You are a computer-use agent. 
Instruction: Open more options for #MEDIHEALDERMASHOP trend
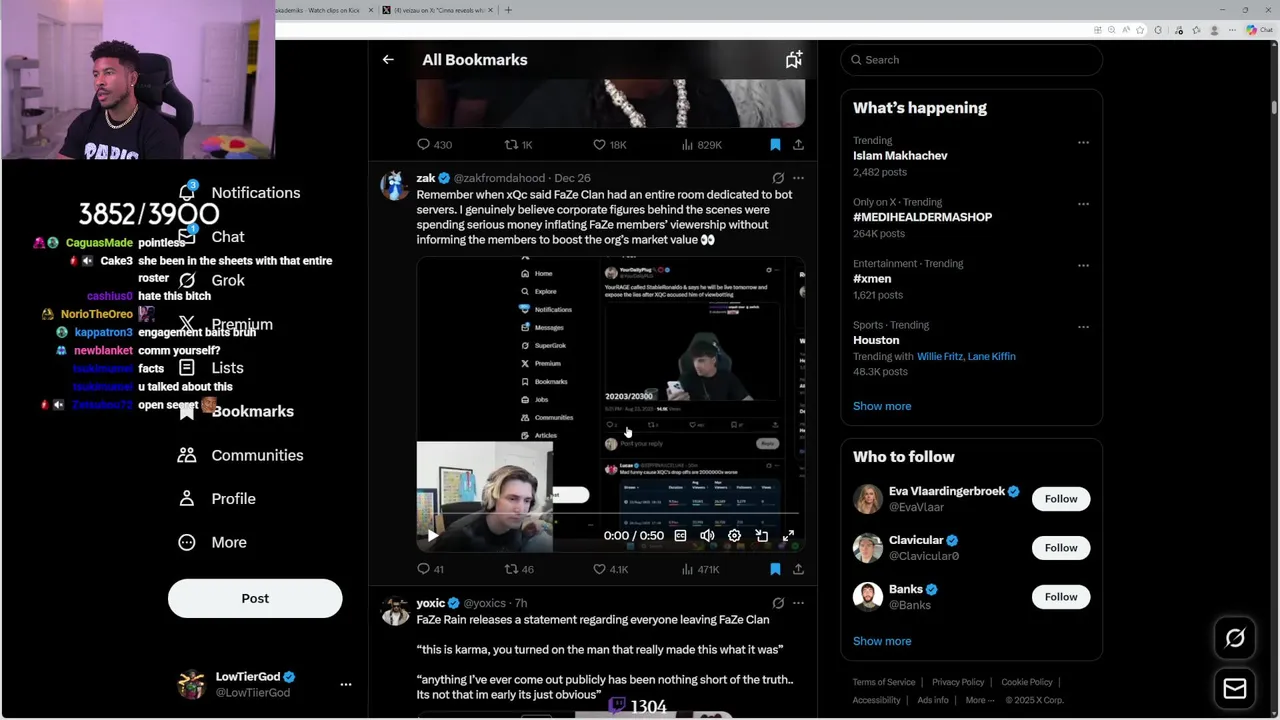point(1083,203)
